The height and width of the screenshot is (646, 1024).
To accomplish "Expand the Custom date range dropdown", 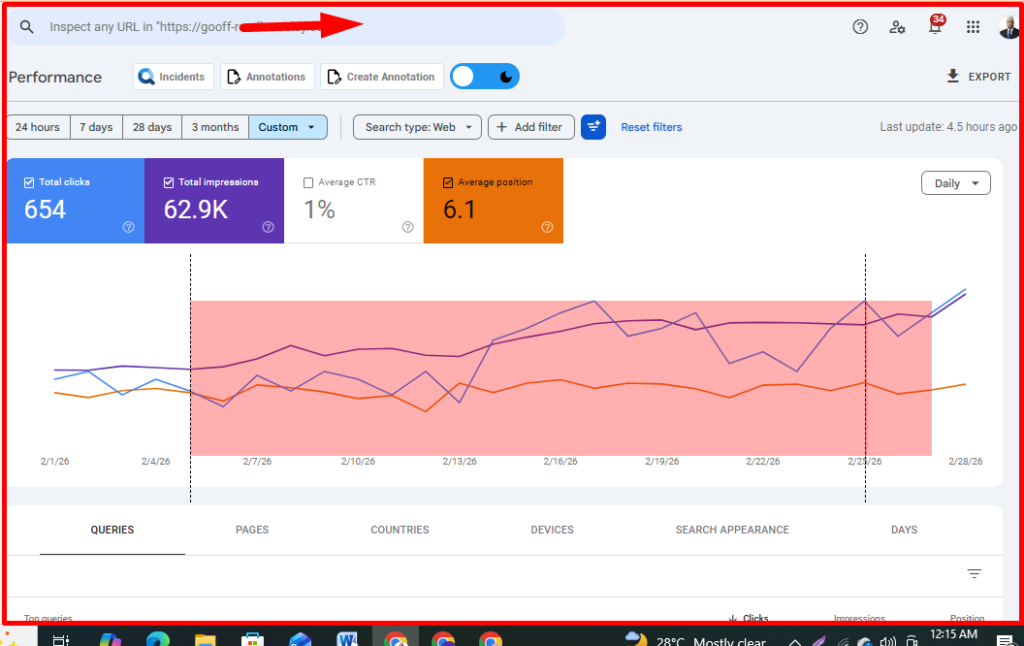I will coord(288,127).
